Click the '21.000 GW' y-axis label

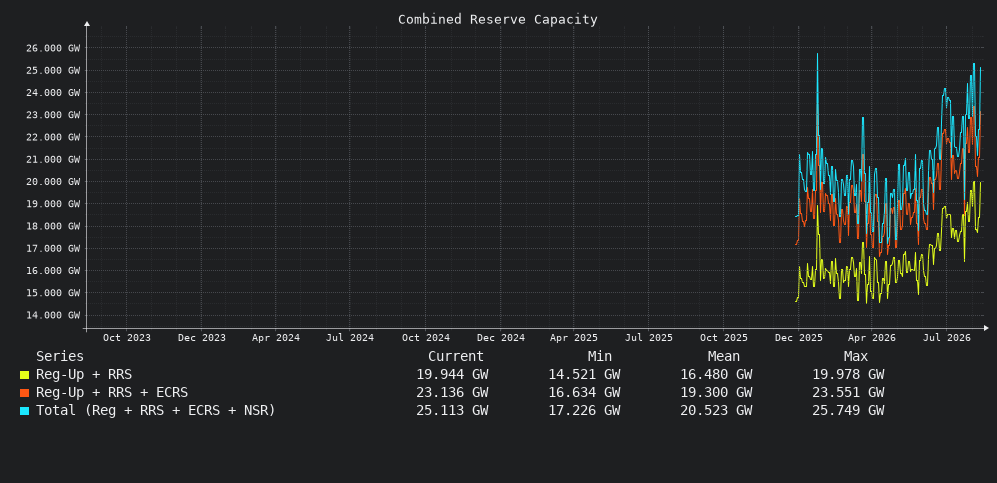point(53,160)
